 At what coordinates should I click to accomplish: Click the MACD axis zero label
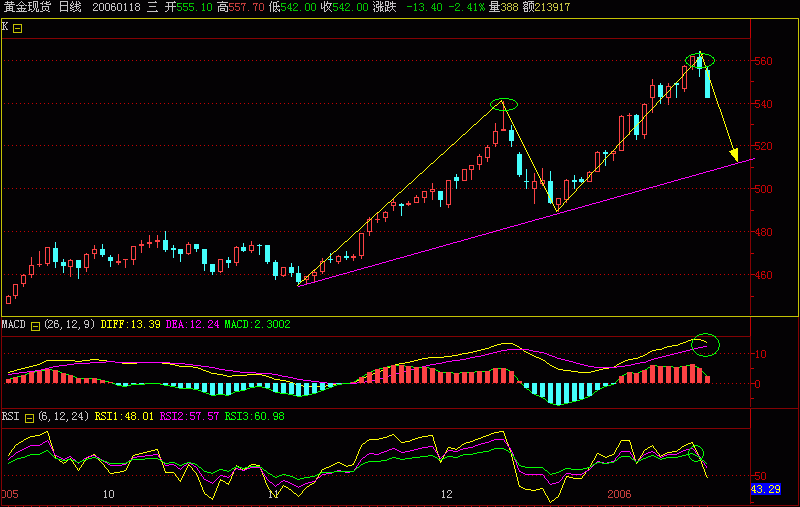click(x=757, y=384)
